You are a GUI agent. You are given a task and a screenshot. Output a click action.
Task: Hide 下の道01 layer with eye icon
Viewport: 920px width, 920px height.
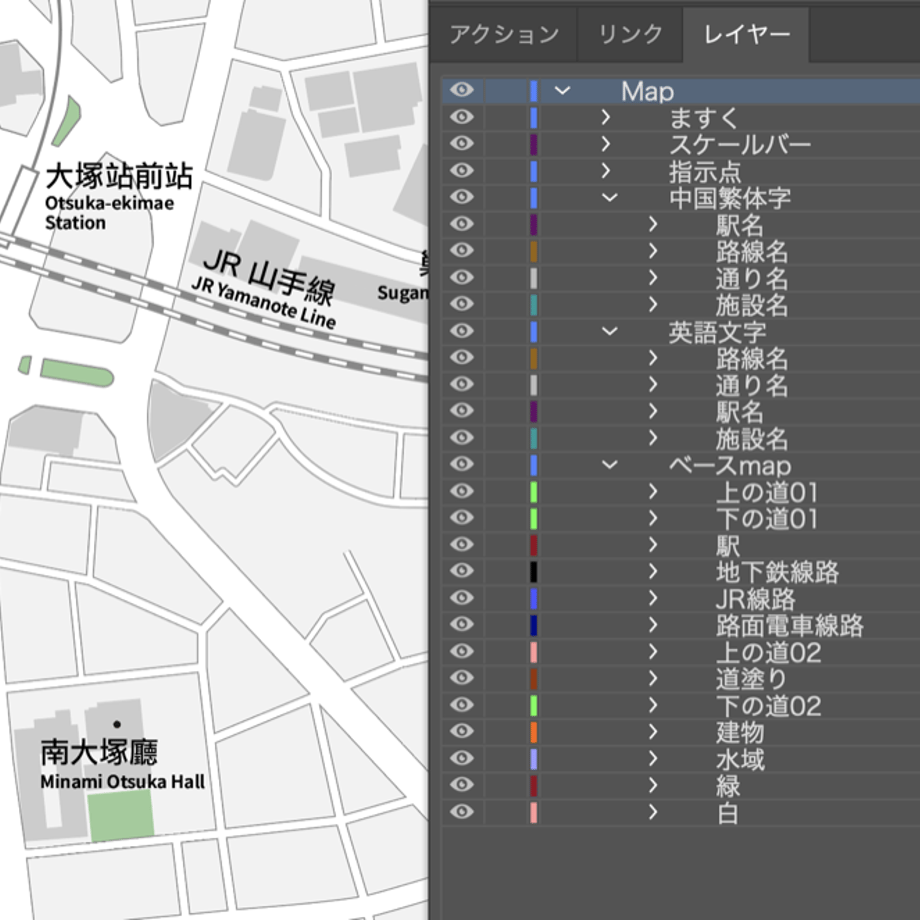[462, 518]
